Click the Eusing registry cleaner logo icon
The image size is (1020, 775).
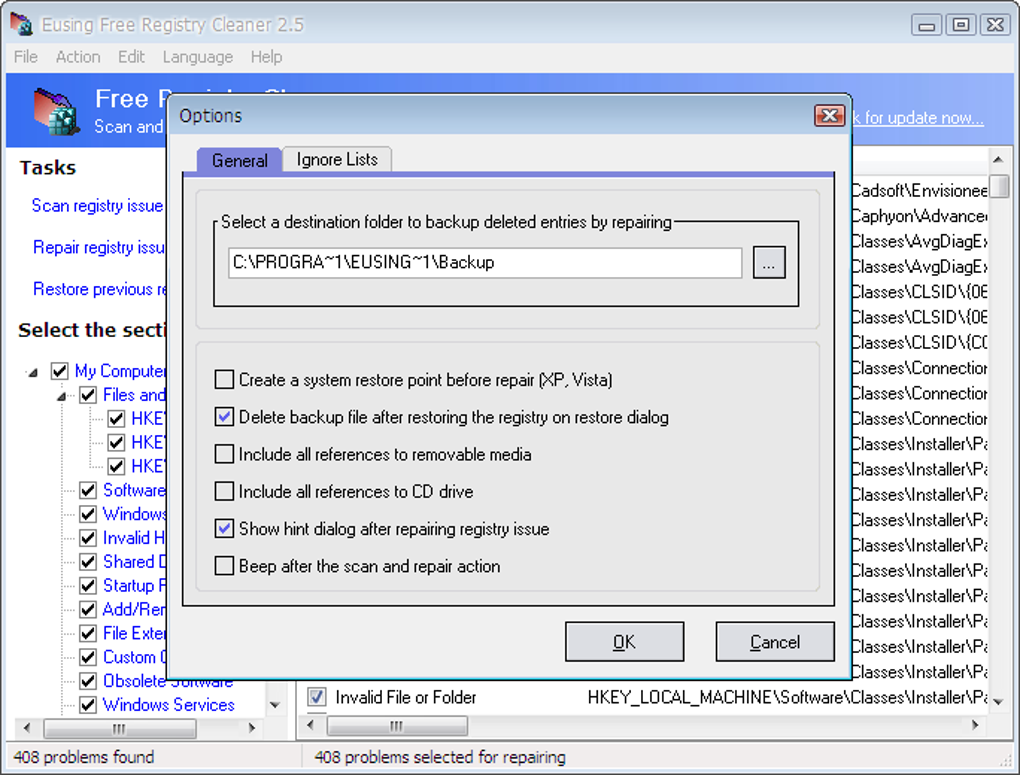pyautogui.click(x=56, y=111)
